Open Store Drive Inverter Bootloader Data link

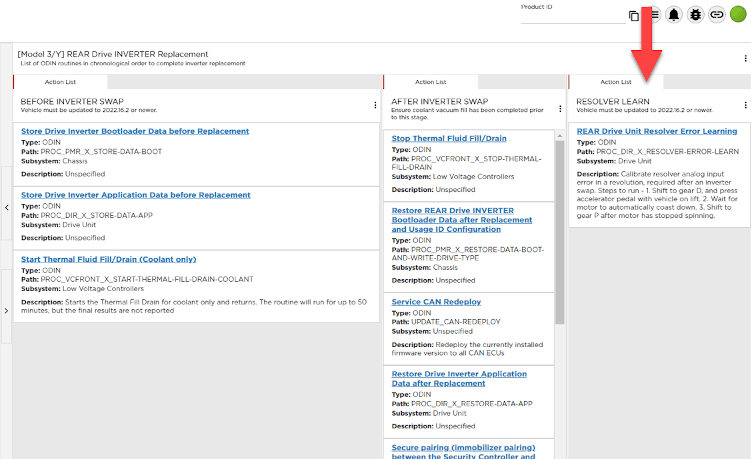(135, 131)
